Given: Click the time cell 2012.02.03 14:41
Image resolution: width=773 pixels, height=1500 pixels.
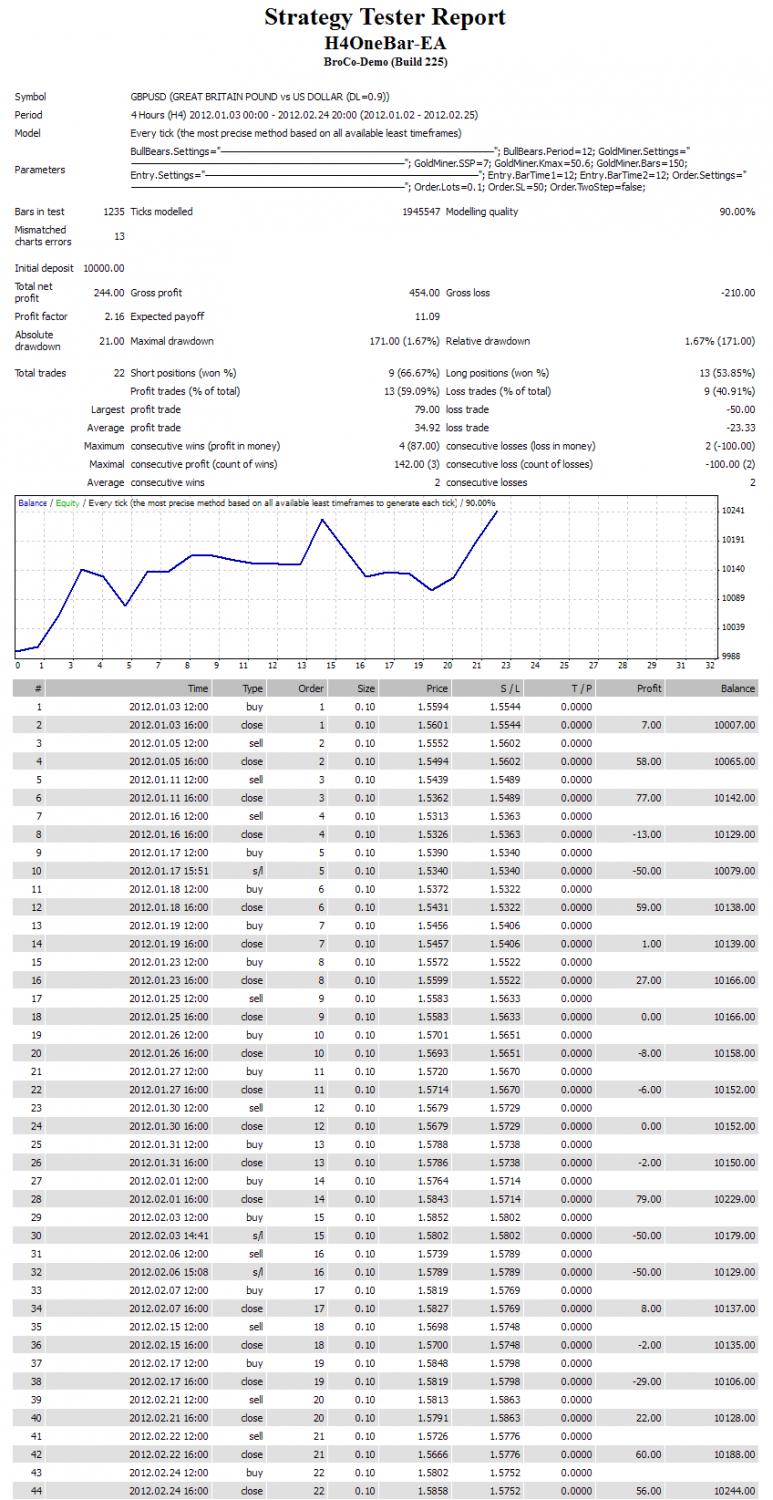Looking at the screenshot, I should [169, 1236].
